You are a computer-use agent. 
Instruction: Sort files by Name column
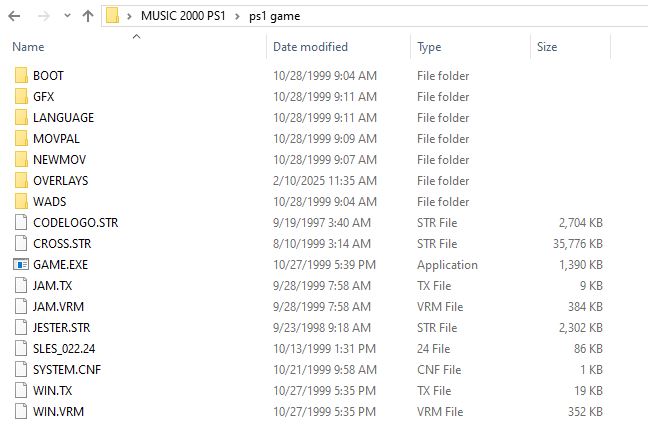[29, 47]
